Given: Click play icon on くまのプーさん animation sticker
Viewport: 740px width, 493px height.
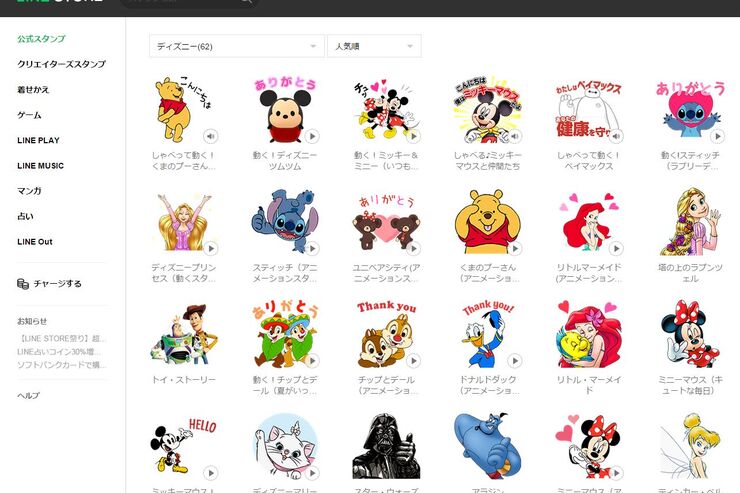Looking at the screenshot, I should (515, 249).
